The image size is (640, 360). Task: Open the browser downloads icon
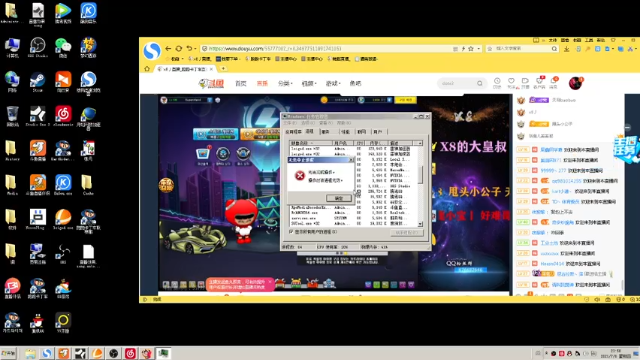[x=567, y=49]
